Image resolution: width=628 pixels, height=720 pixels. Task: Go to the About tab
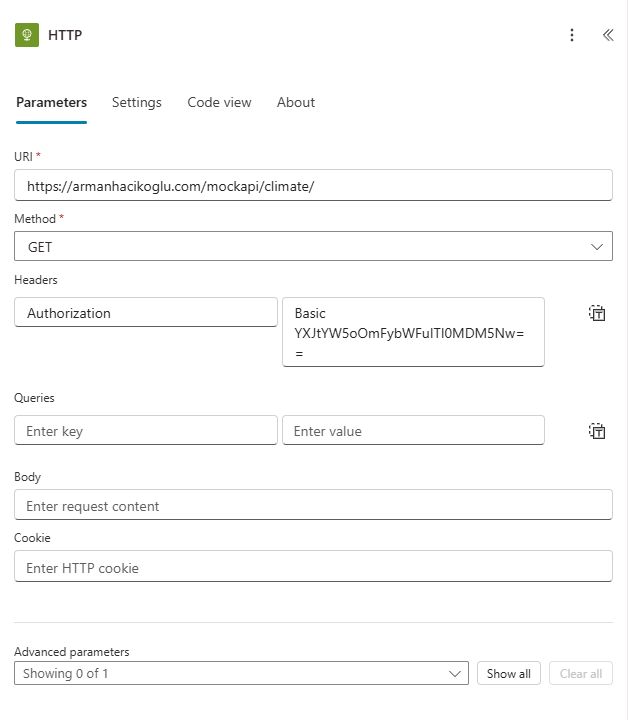(x=296, y=102)
